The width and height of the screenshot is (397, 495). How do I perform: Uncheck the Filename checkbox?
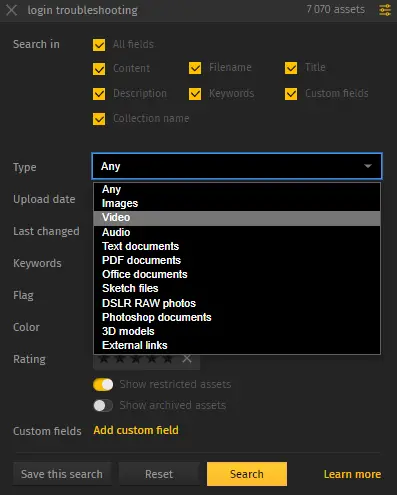click(195, 68)
